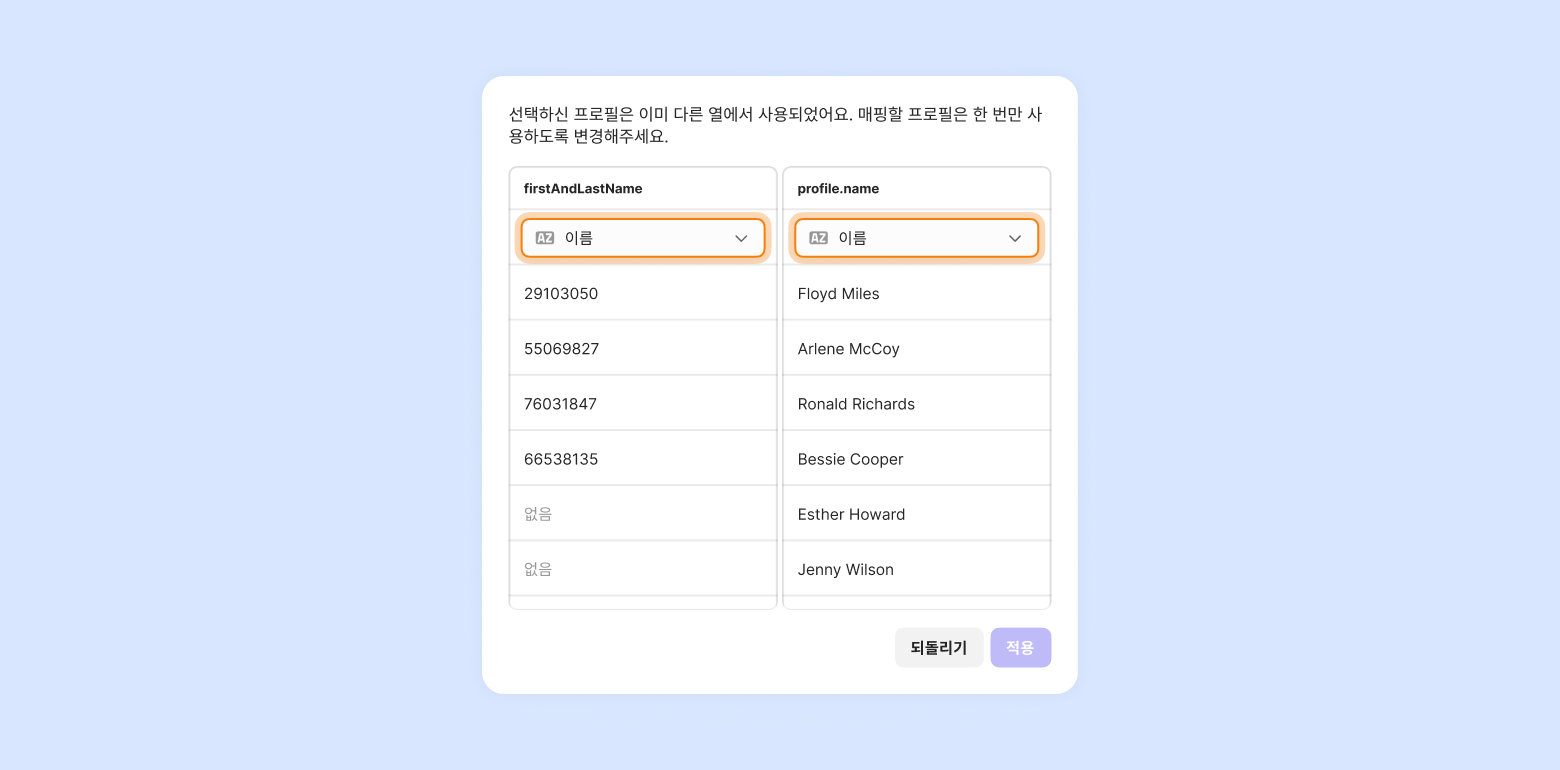This screenshot has height=770, width=1560.
Task: Select the firstAndLastName column header
Action: tap(643, 188)
